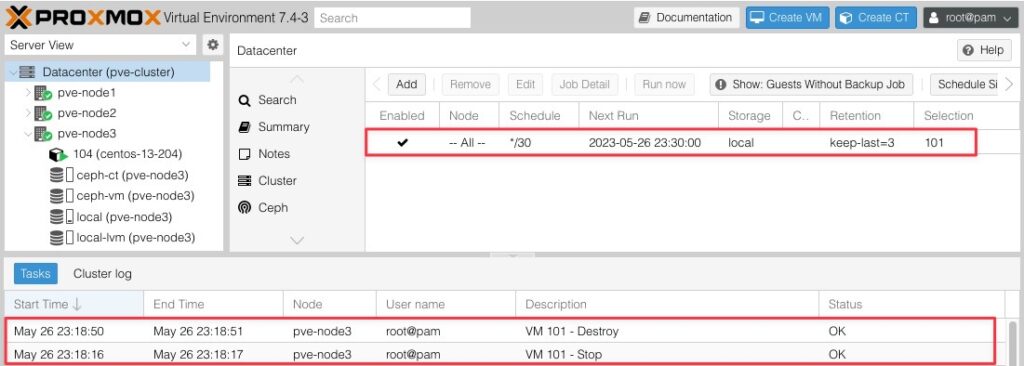Click the exclamation icon on Guests Without Backup Job

click(x=720, y=84)
